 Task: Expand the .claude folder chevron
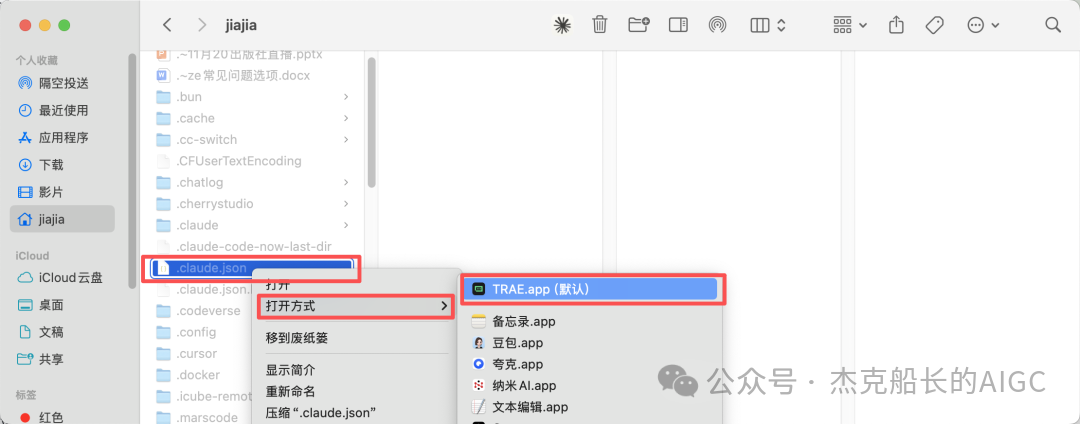click(x=346, y=225)
